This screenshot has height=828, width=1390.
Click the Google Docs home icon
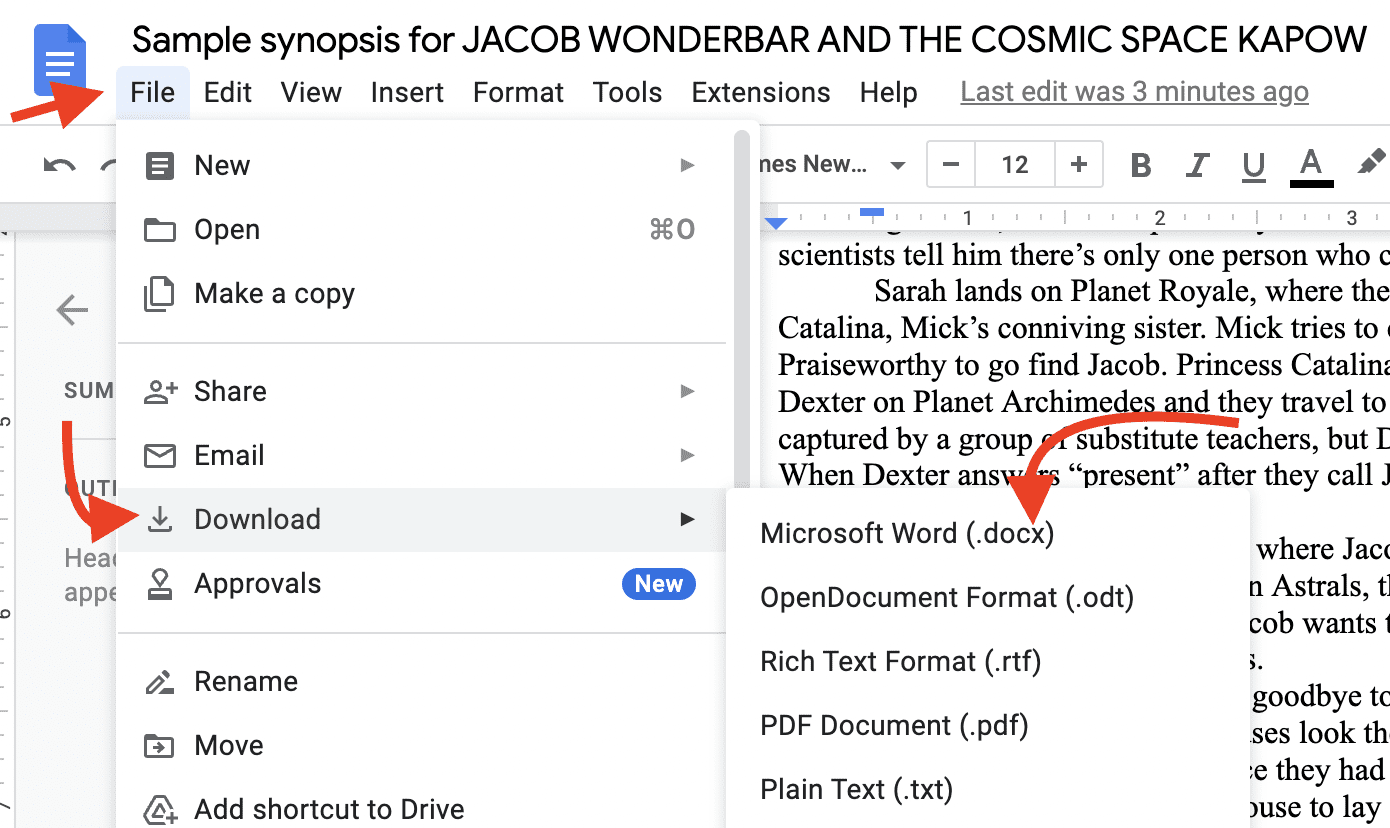[60, 60]
